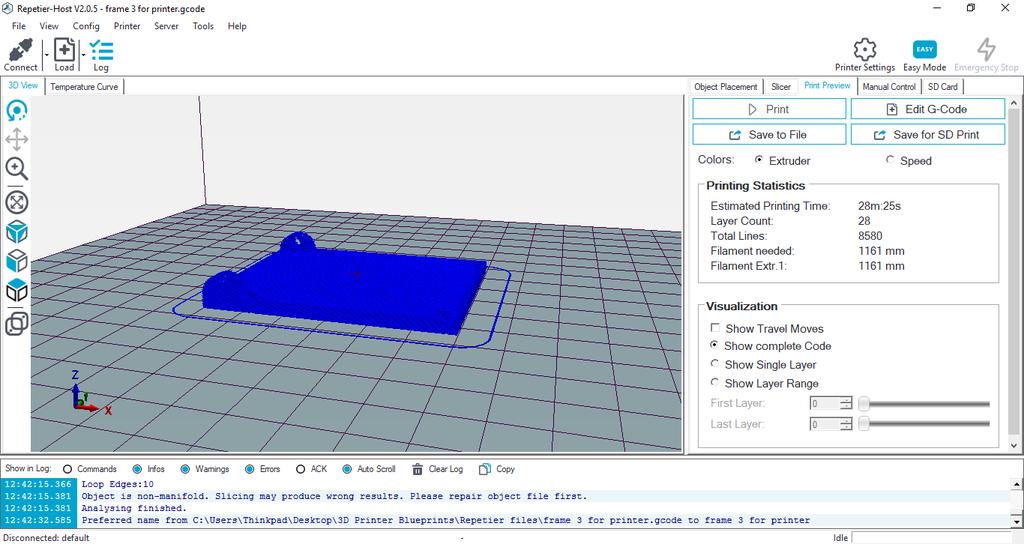Expand the Load dropdown arrow

click(83, 55)
